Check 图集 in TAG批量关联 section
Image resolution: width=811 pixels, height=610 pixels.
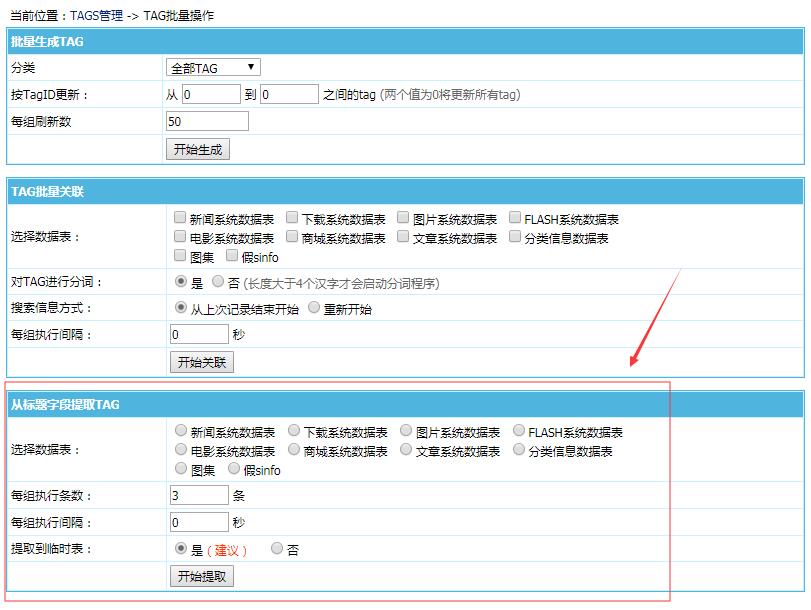pos(179,255)
